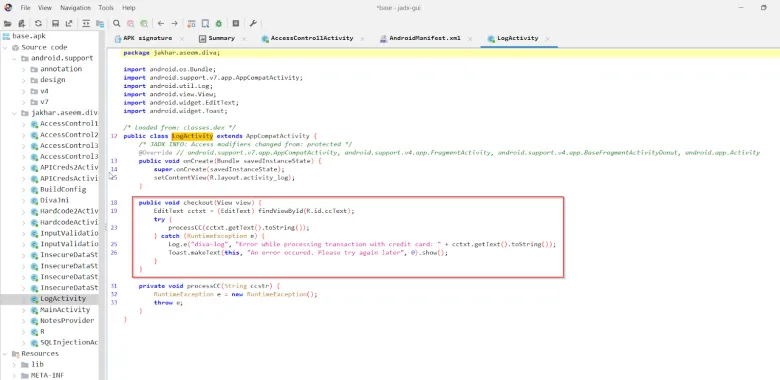The image size is (780, 380).
Task: Open Comment search green magnifier icon
Action: click(144, 23)
